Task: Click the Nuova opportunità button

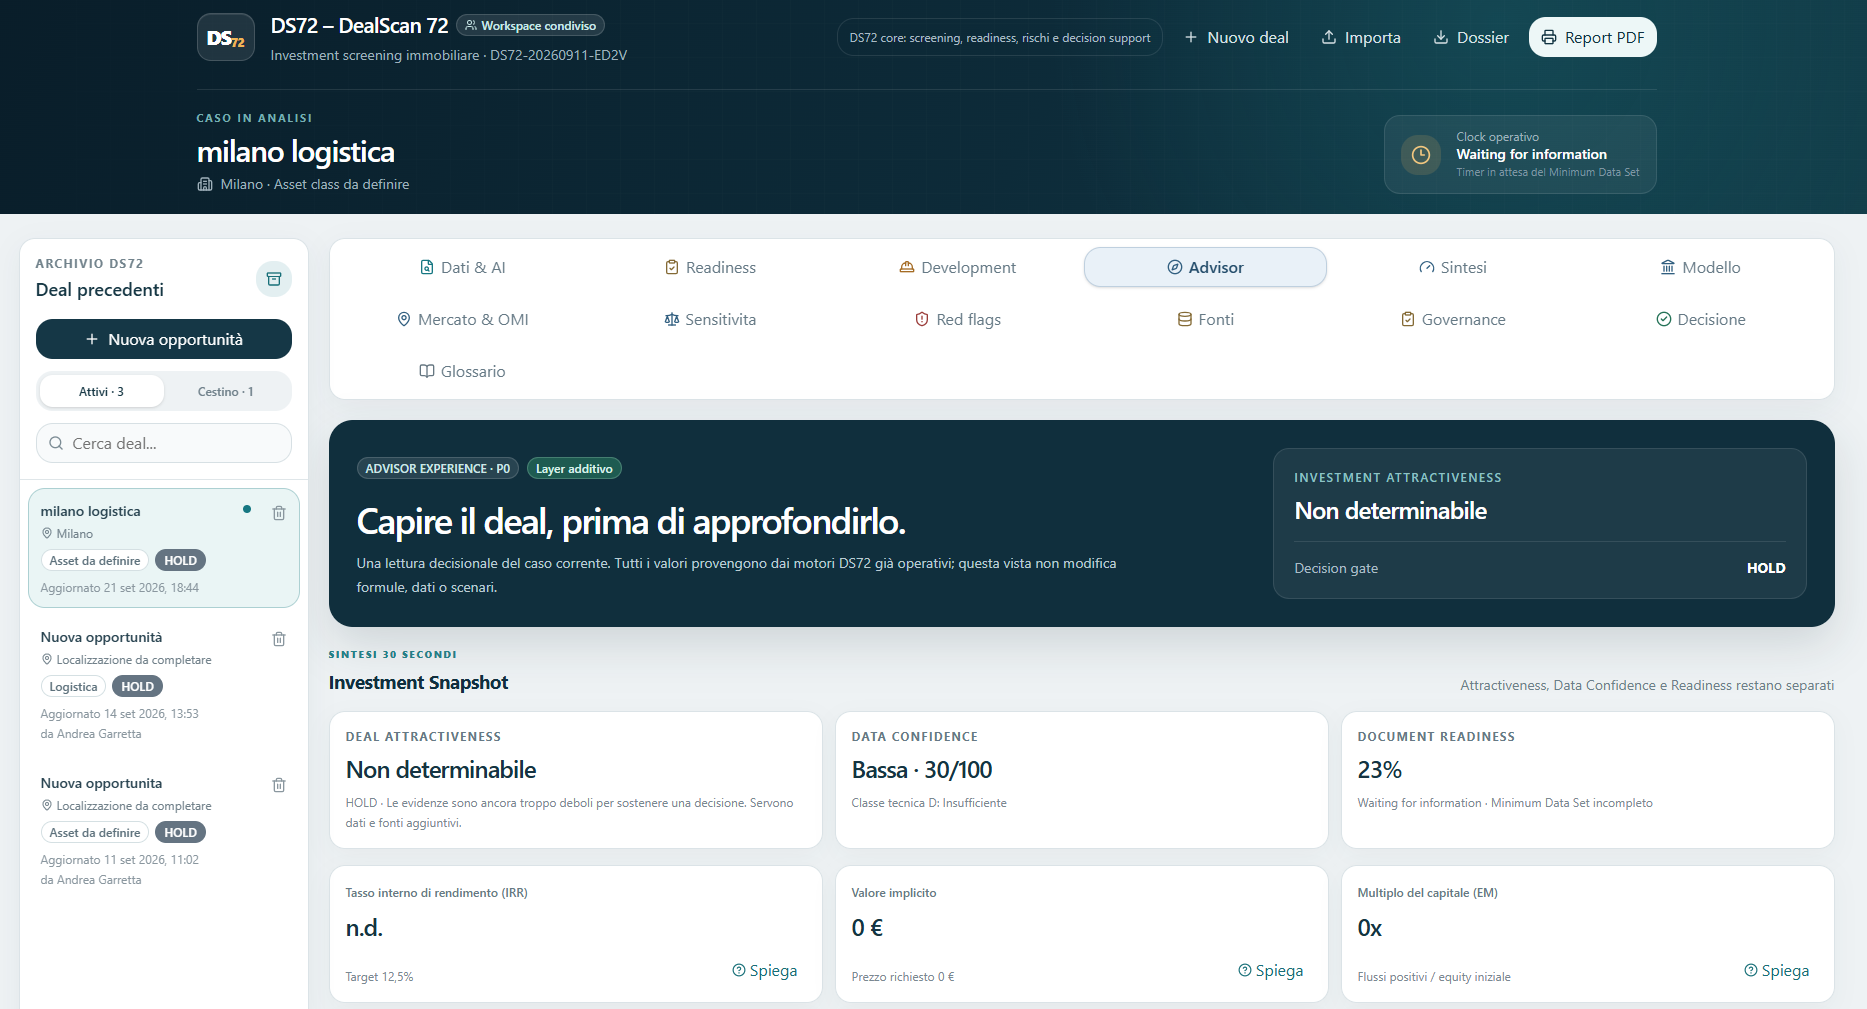Action: (164, 339)
